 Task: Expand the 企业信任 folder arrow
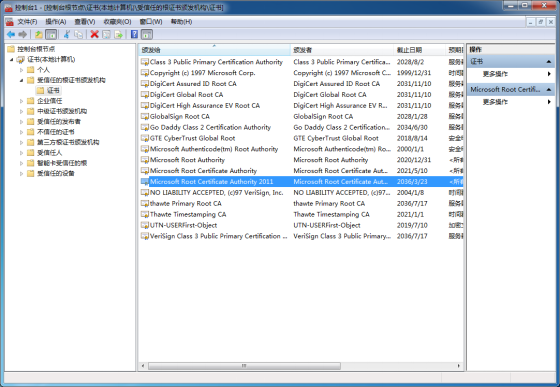[21, 101]
